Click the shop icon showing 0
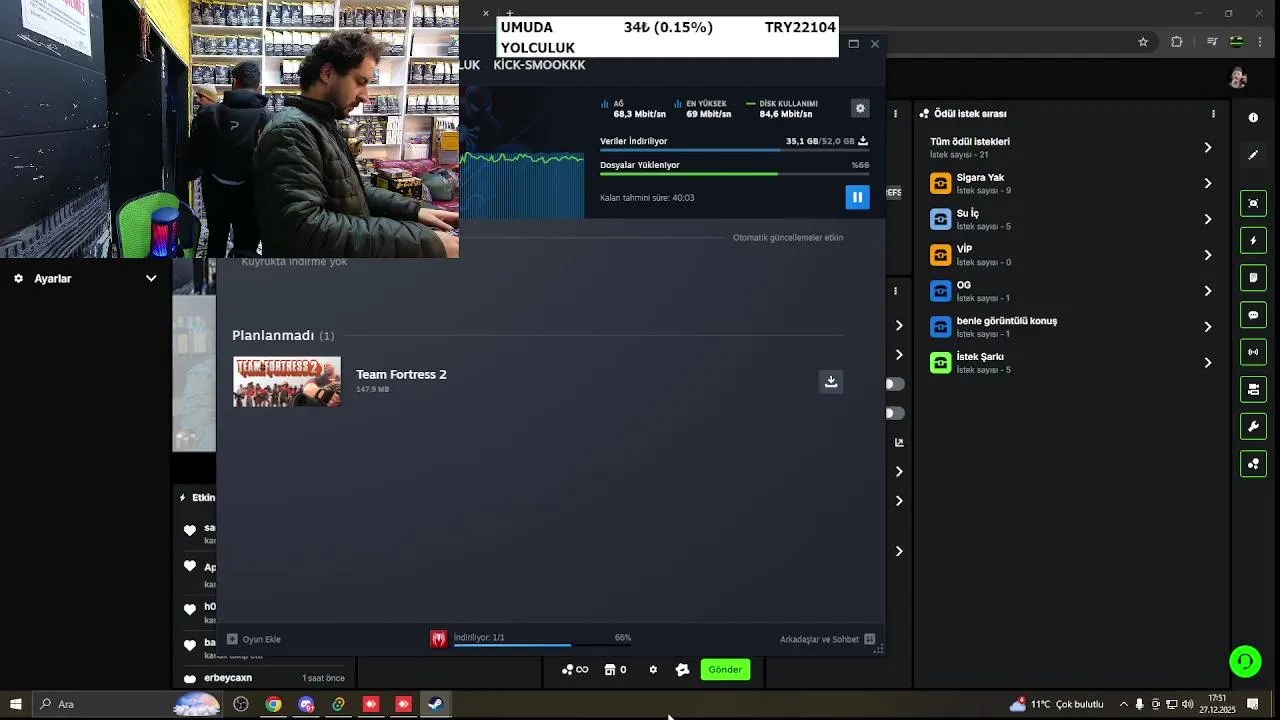 [615, 670]
